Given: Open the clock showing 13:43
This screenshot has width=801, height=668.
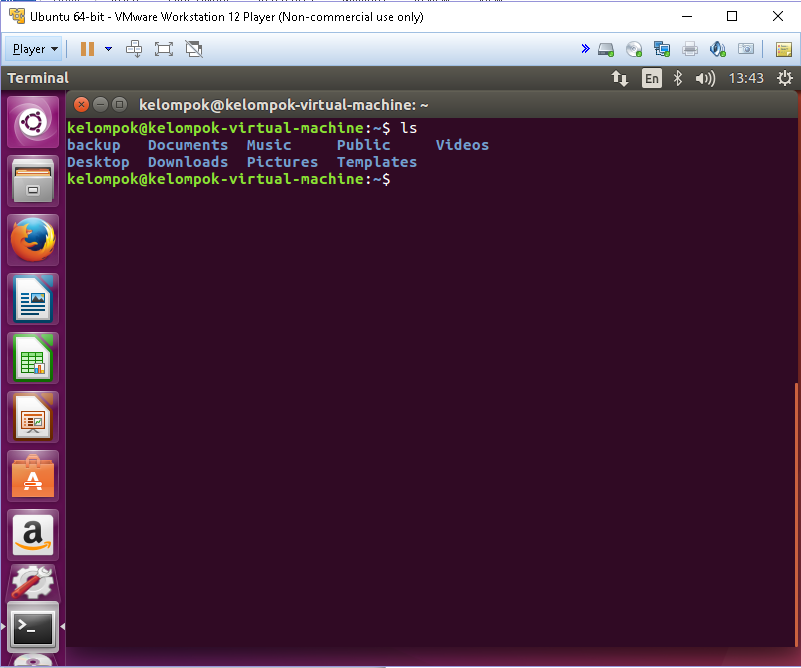Looking at the screenshot, I should [x=746, y=78].
